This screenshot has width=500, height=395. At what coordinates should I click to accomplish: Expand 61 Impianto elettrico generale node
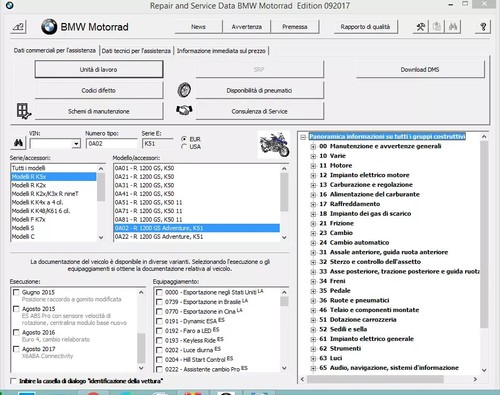pos(313,339)
